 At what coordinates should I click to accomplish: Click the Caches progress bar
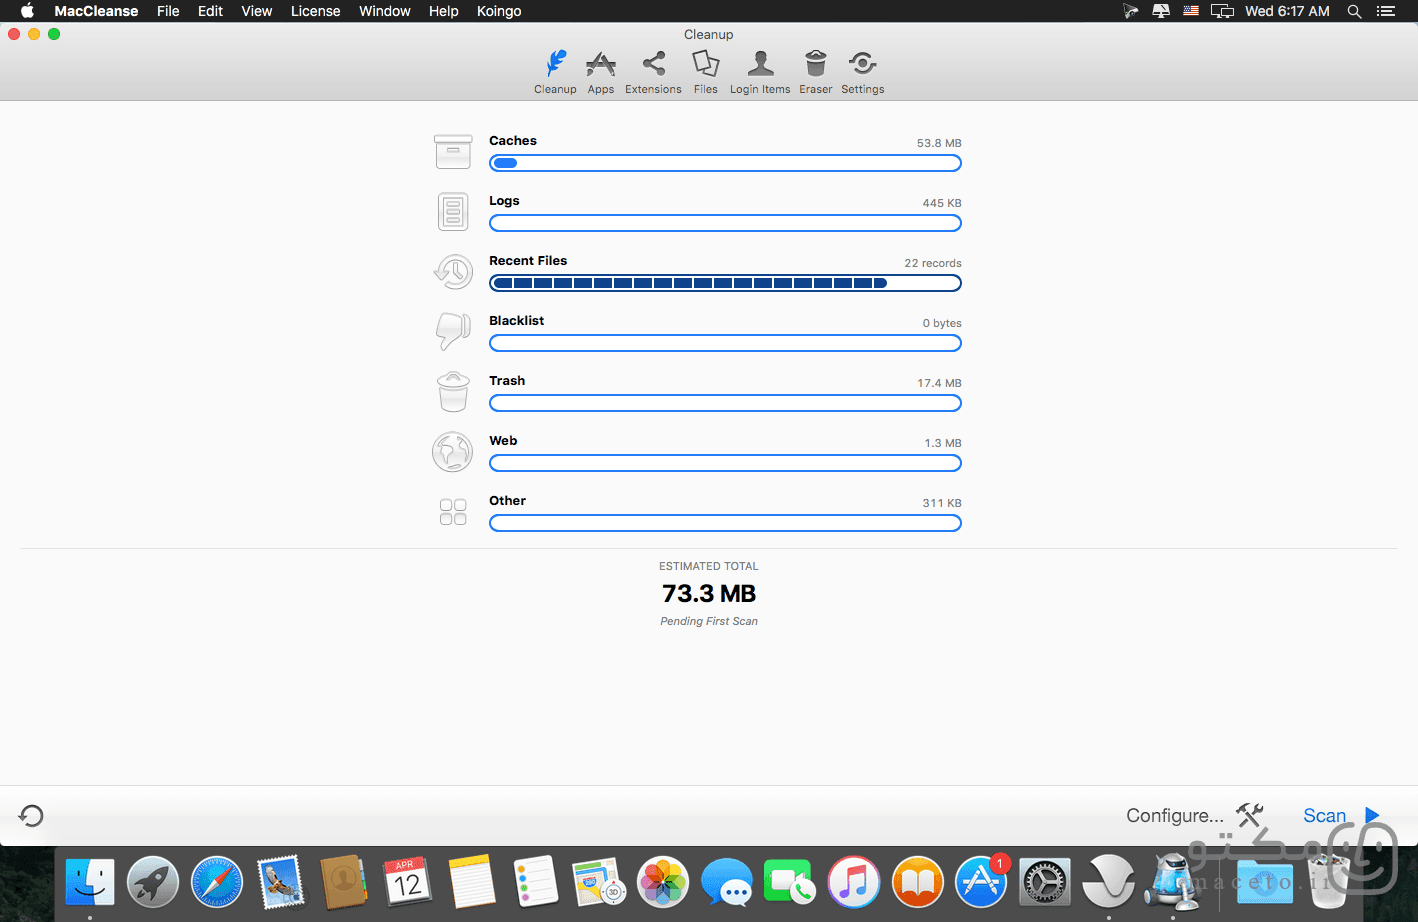tap(725, 163)
